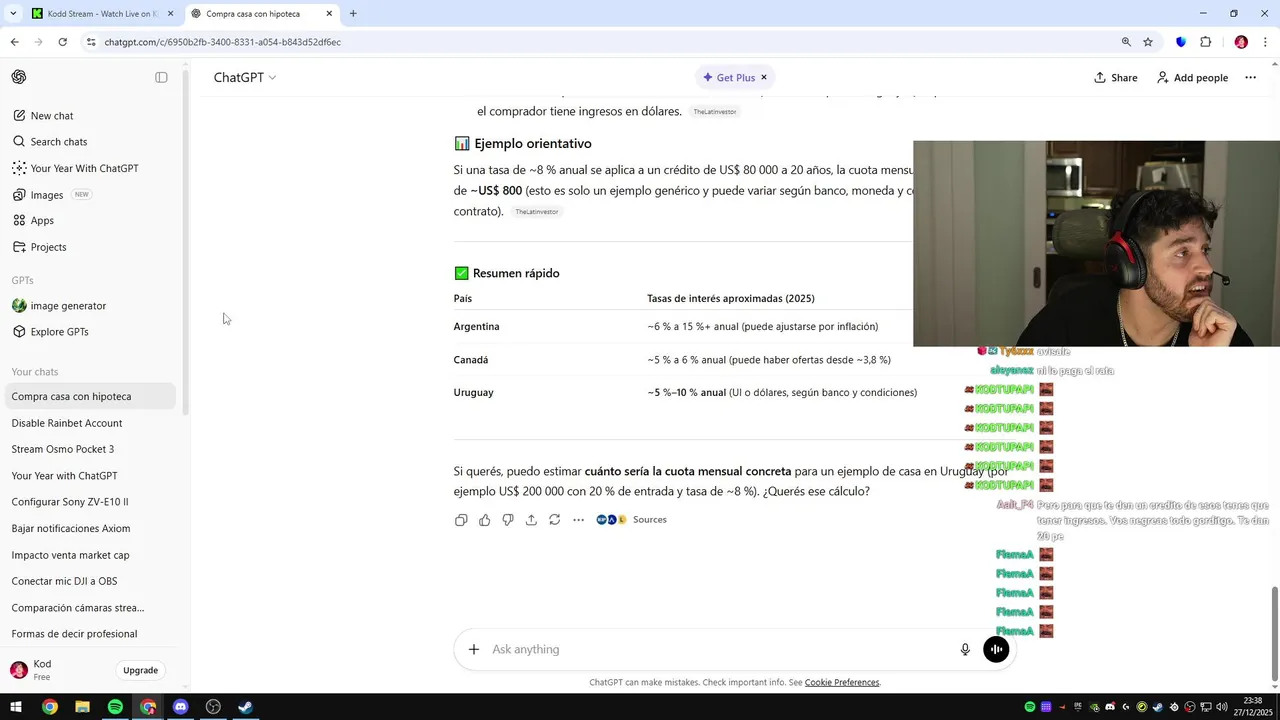Open the browser tab search dropdown

click(x=13, y=14)
